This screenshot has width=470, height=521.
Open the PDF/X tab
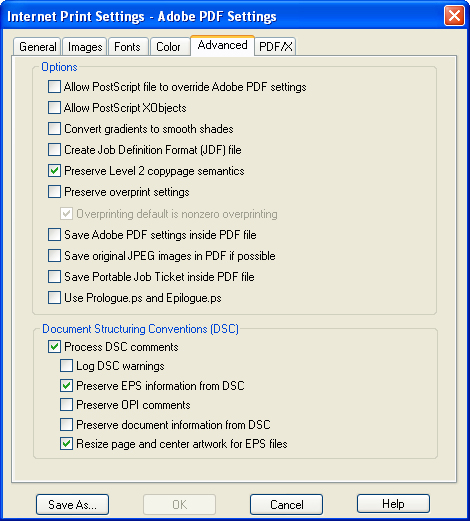tap(275, 47)
